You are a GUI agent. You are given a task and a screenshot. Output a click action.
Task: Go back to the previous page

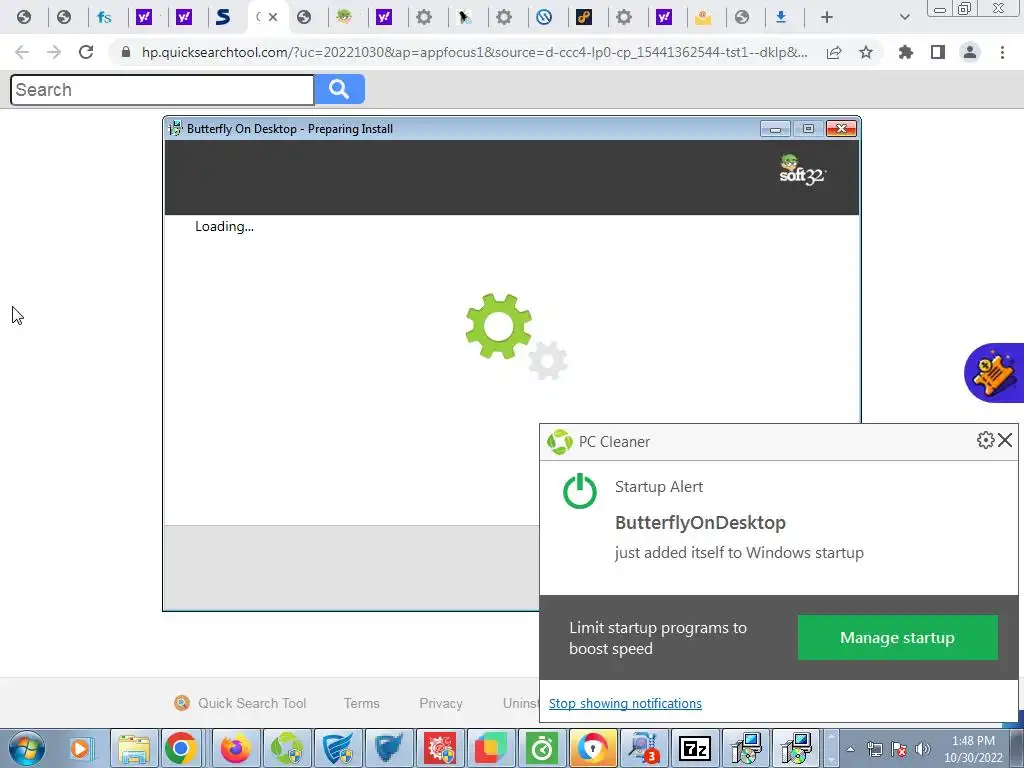(22, 52)
